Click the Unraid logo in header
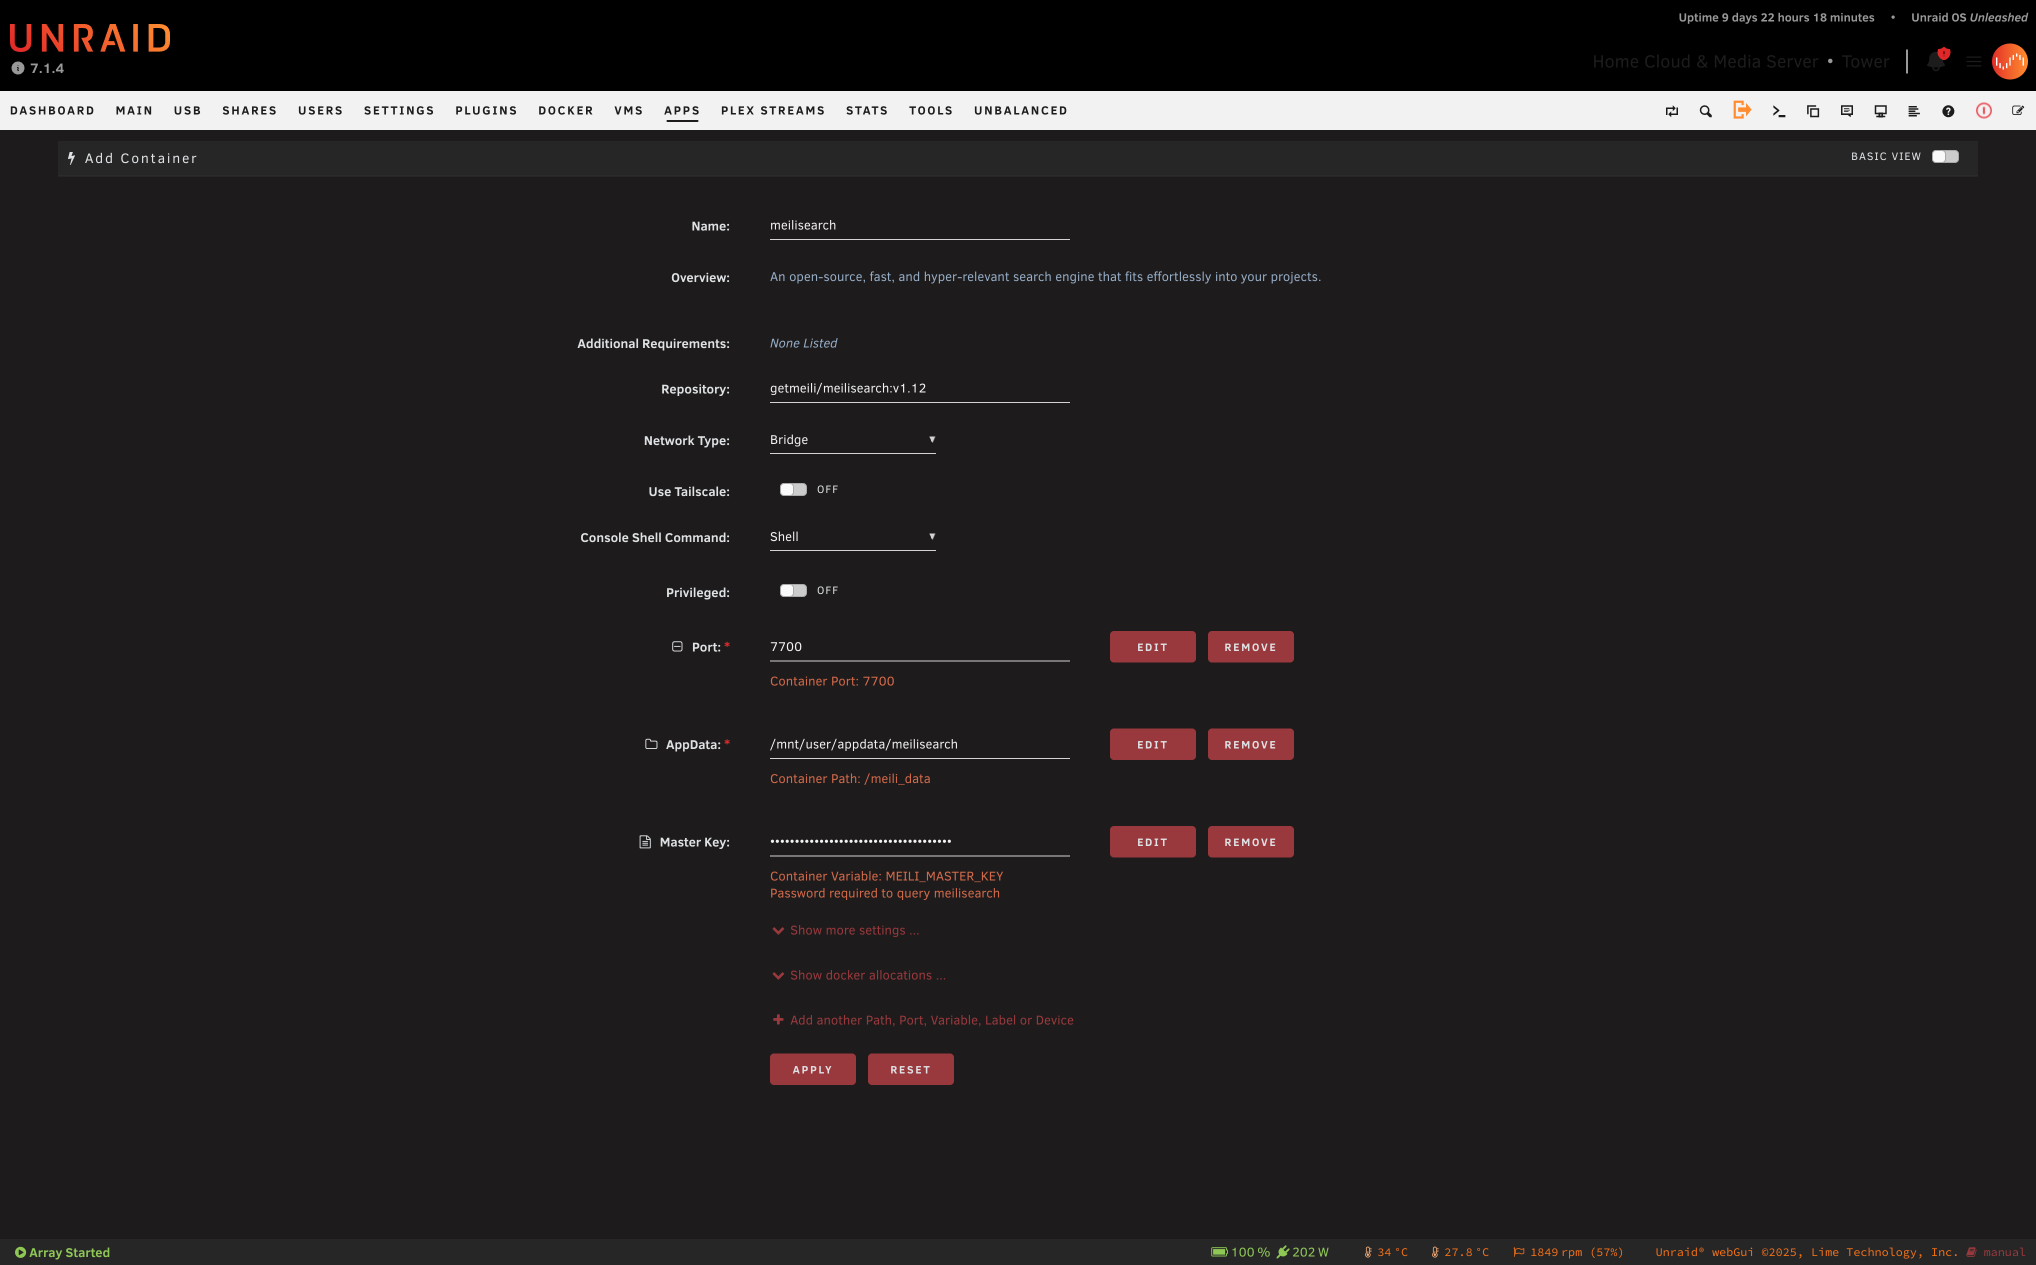This screenshot has width=2036, height=1265. [x=91, y=38]
